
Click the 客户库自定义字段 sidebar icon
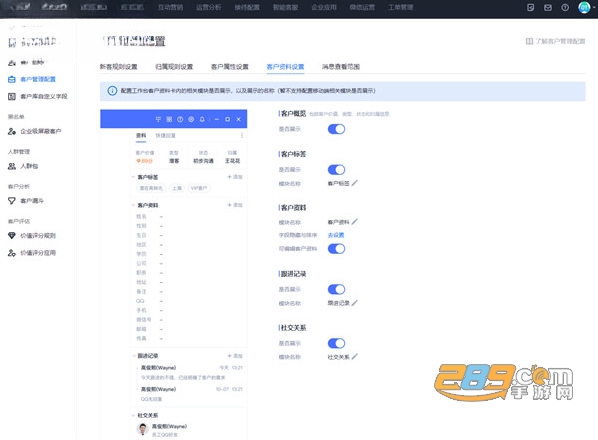12,96
